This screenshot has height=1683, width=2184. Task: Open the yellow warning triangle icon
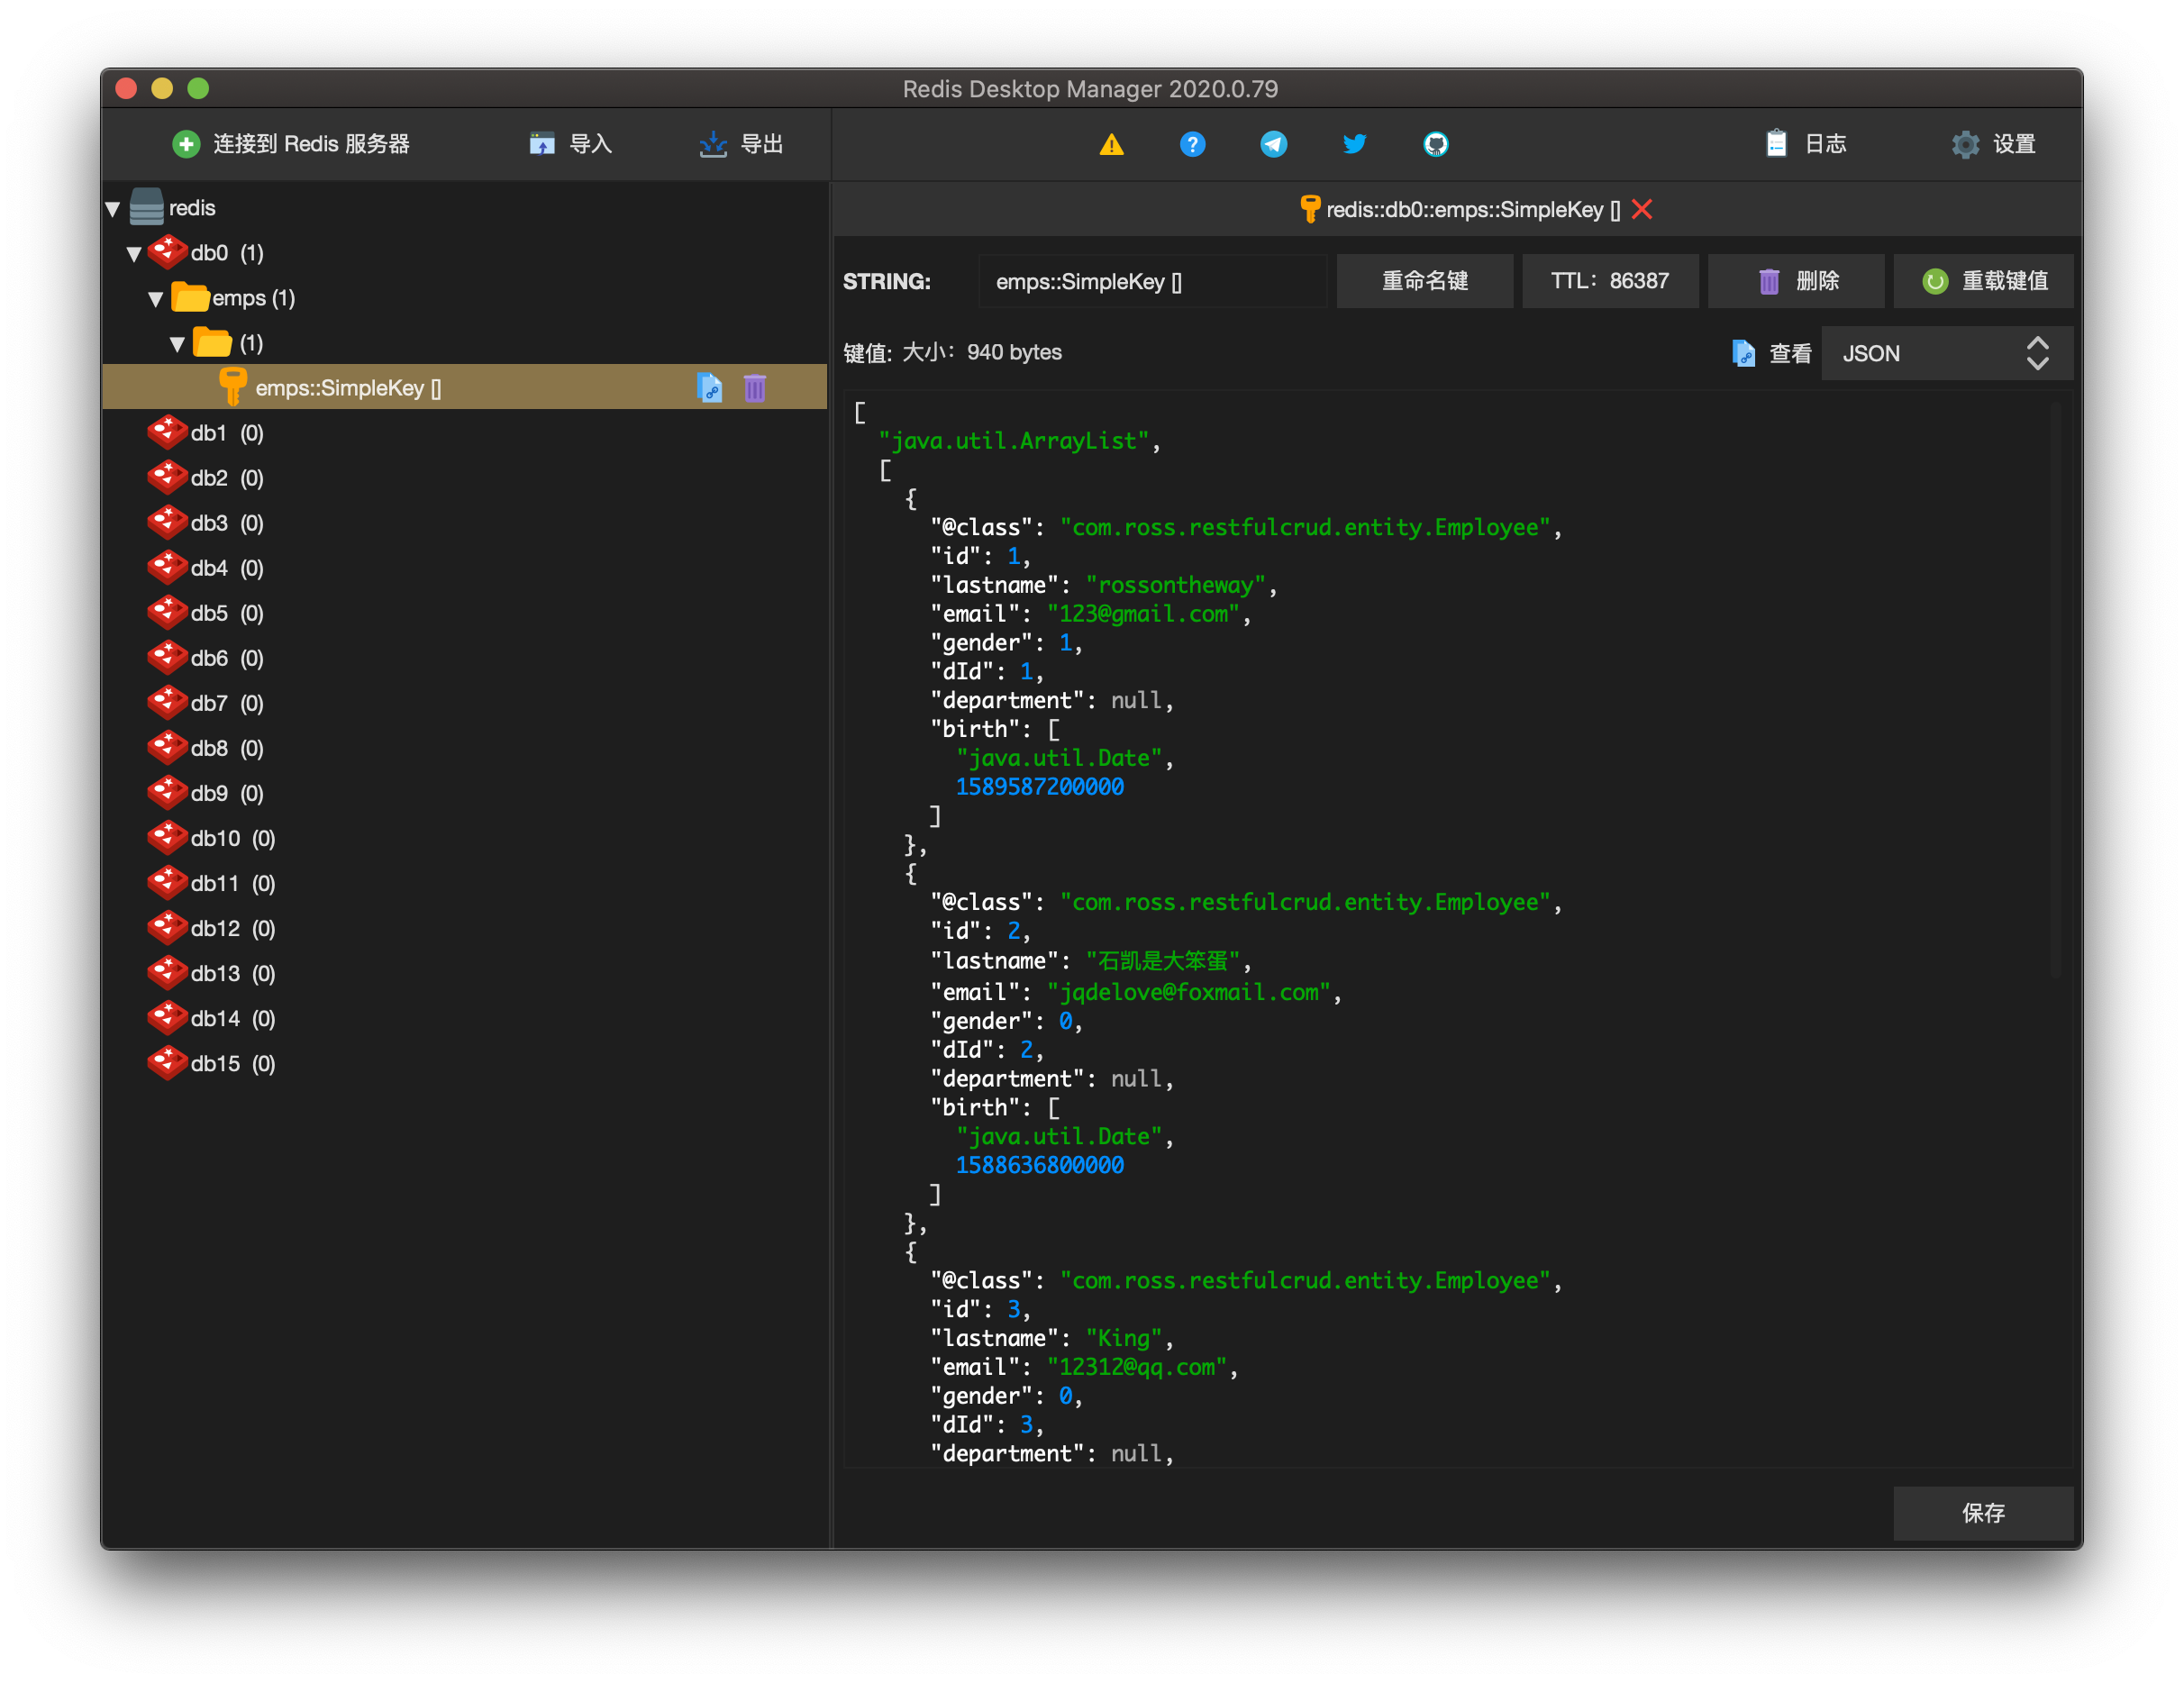tap(1111, 145)
